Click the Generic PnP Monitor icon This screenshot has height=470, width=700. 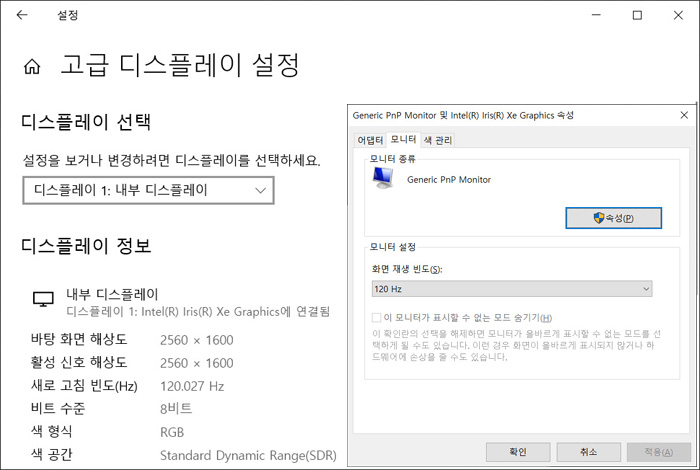(x=383, y=178)
